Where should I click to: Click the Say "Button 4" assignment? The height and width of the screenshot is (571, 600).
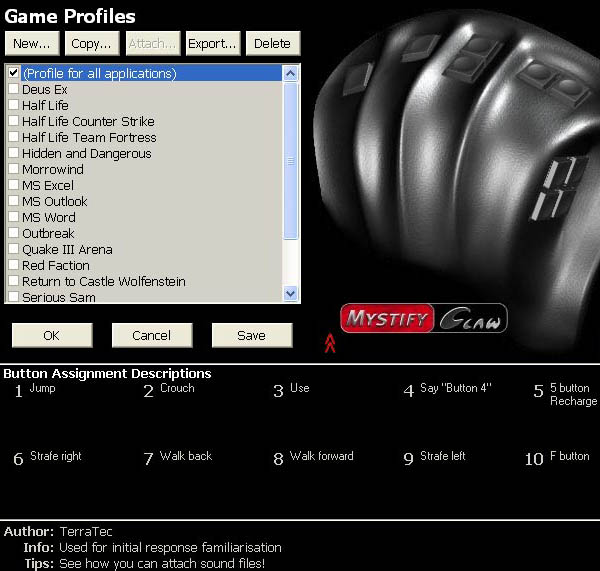447,390
